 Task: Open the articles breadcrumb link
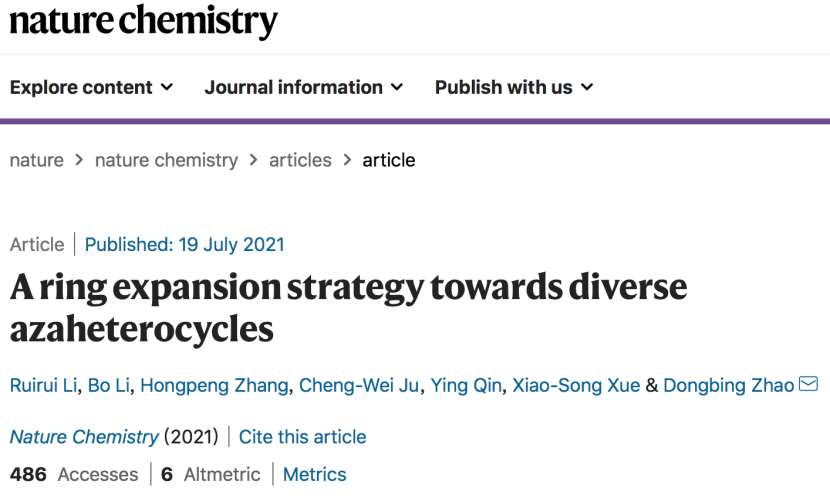click(300, 160)
